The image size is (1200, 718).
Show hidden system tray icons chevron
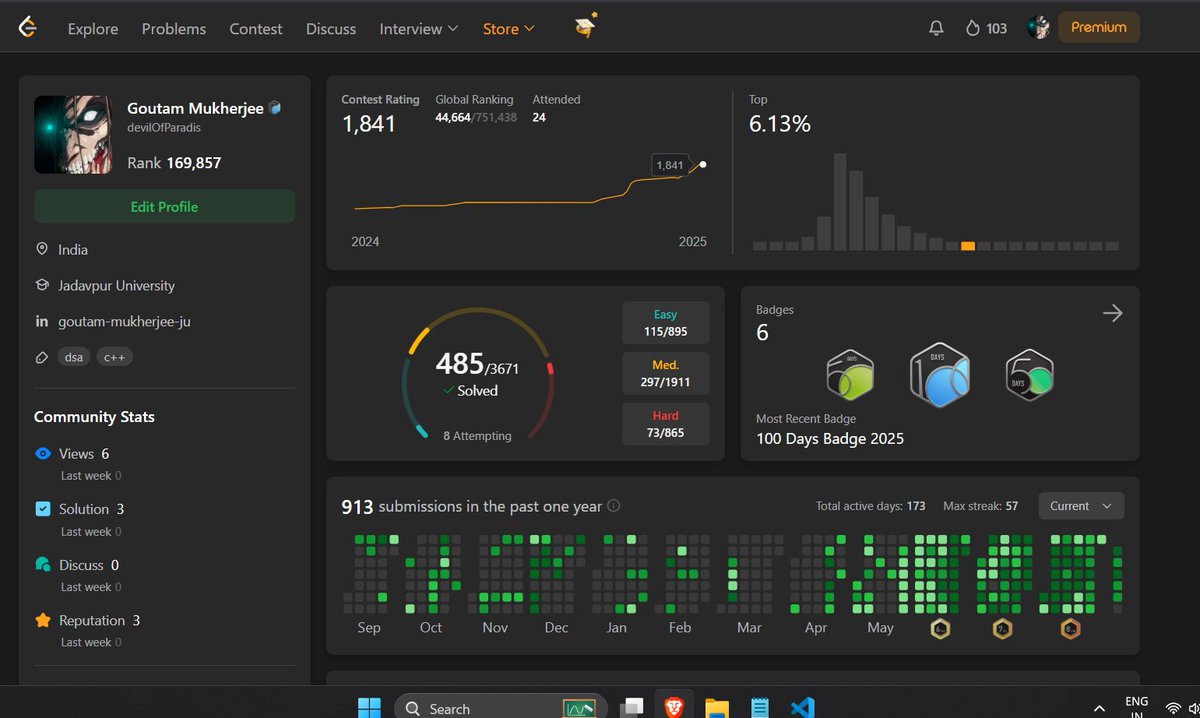click(1099, 708)
